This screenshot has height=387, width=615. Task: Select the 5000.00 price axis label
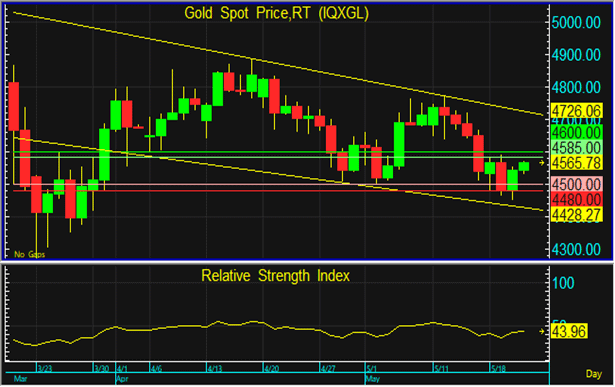575,22
